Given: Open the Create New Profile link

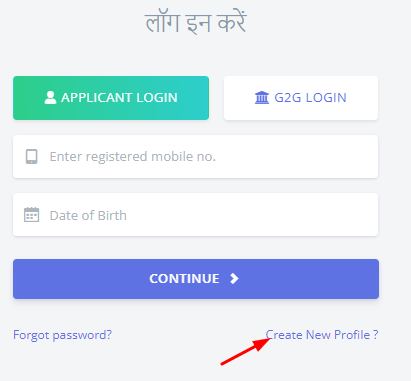Looking at the screenshot, I should click(322, 335).
